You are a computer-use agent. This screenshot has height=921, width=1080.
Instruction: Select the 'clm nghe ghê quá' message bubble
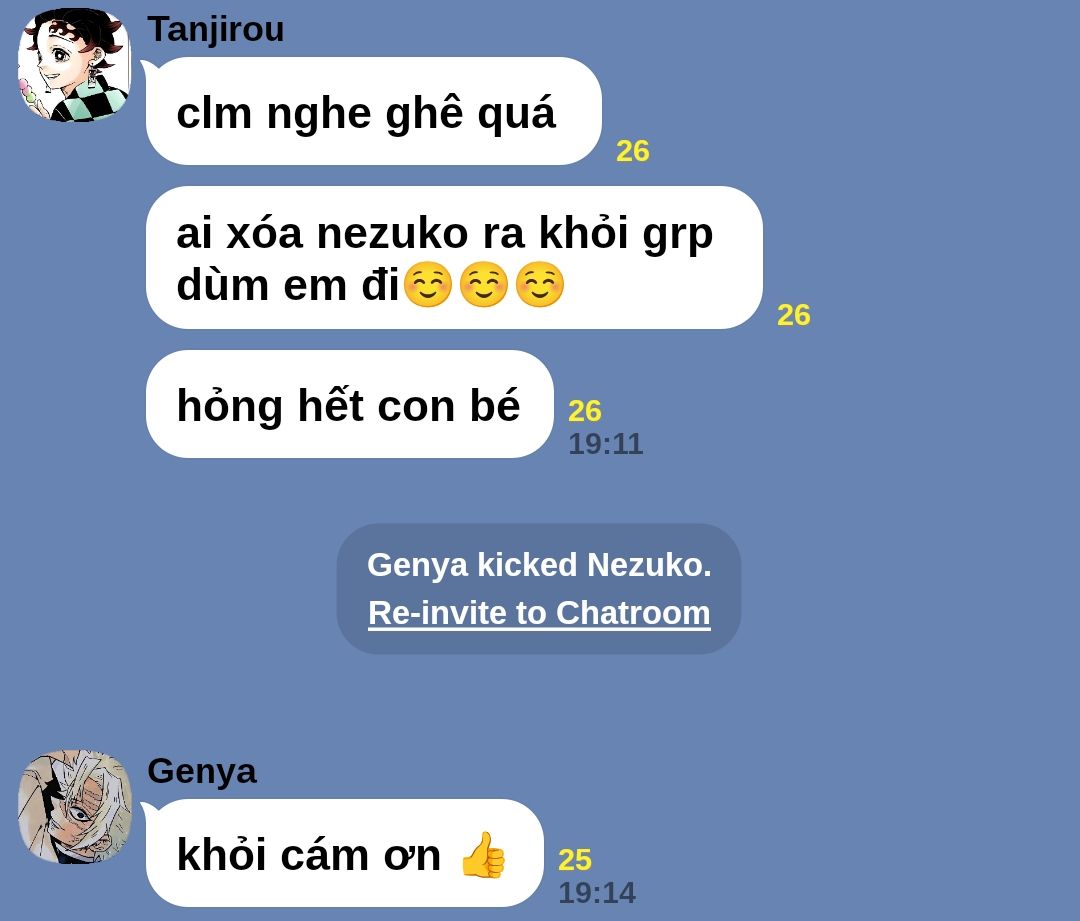tap(373, 111)
